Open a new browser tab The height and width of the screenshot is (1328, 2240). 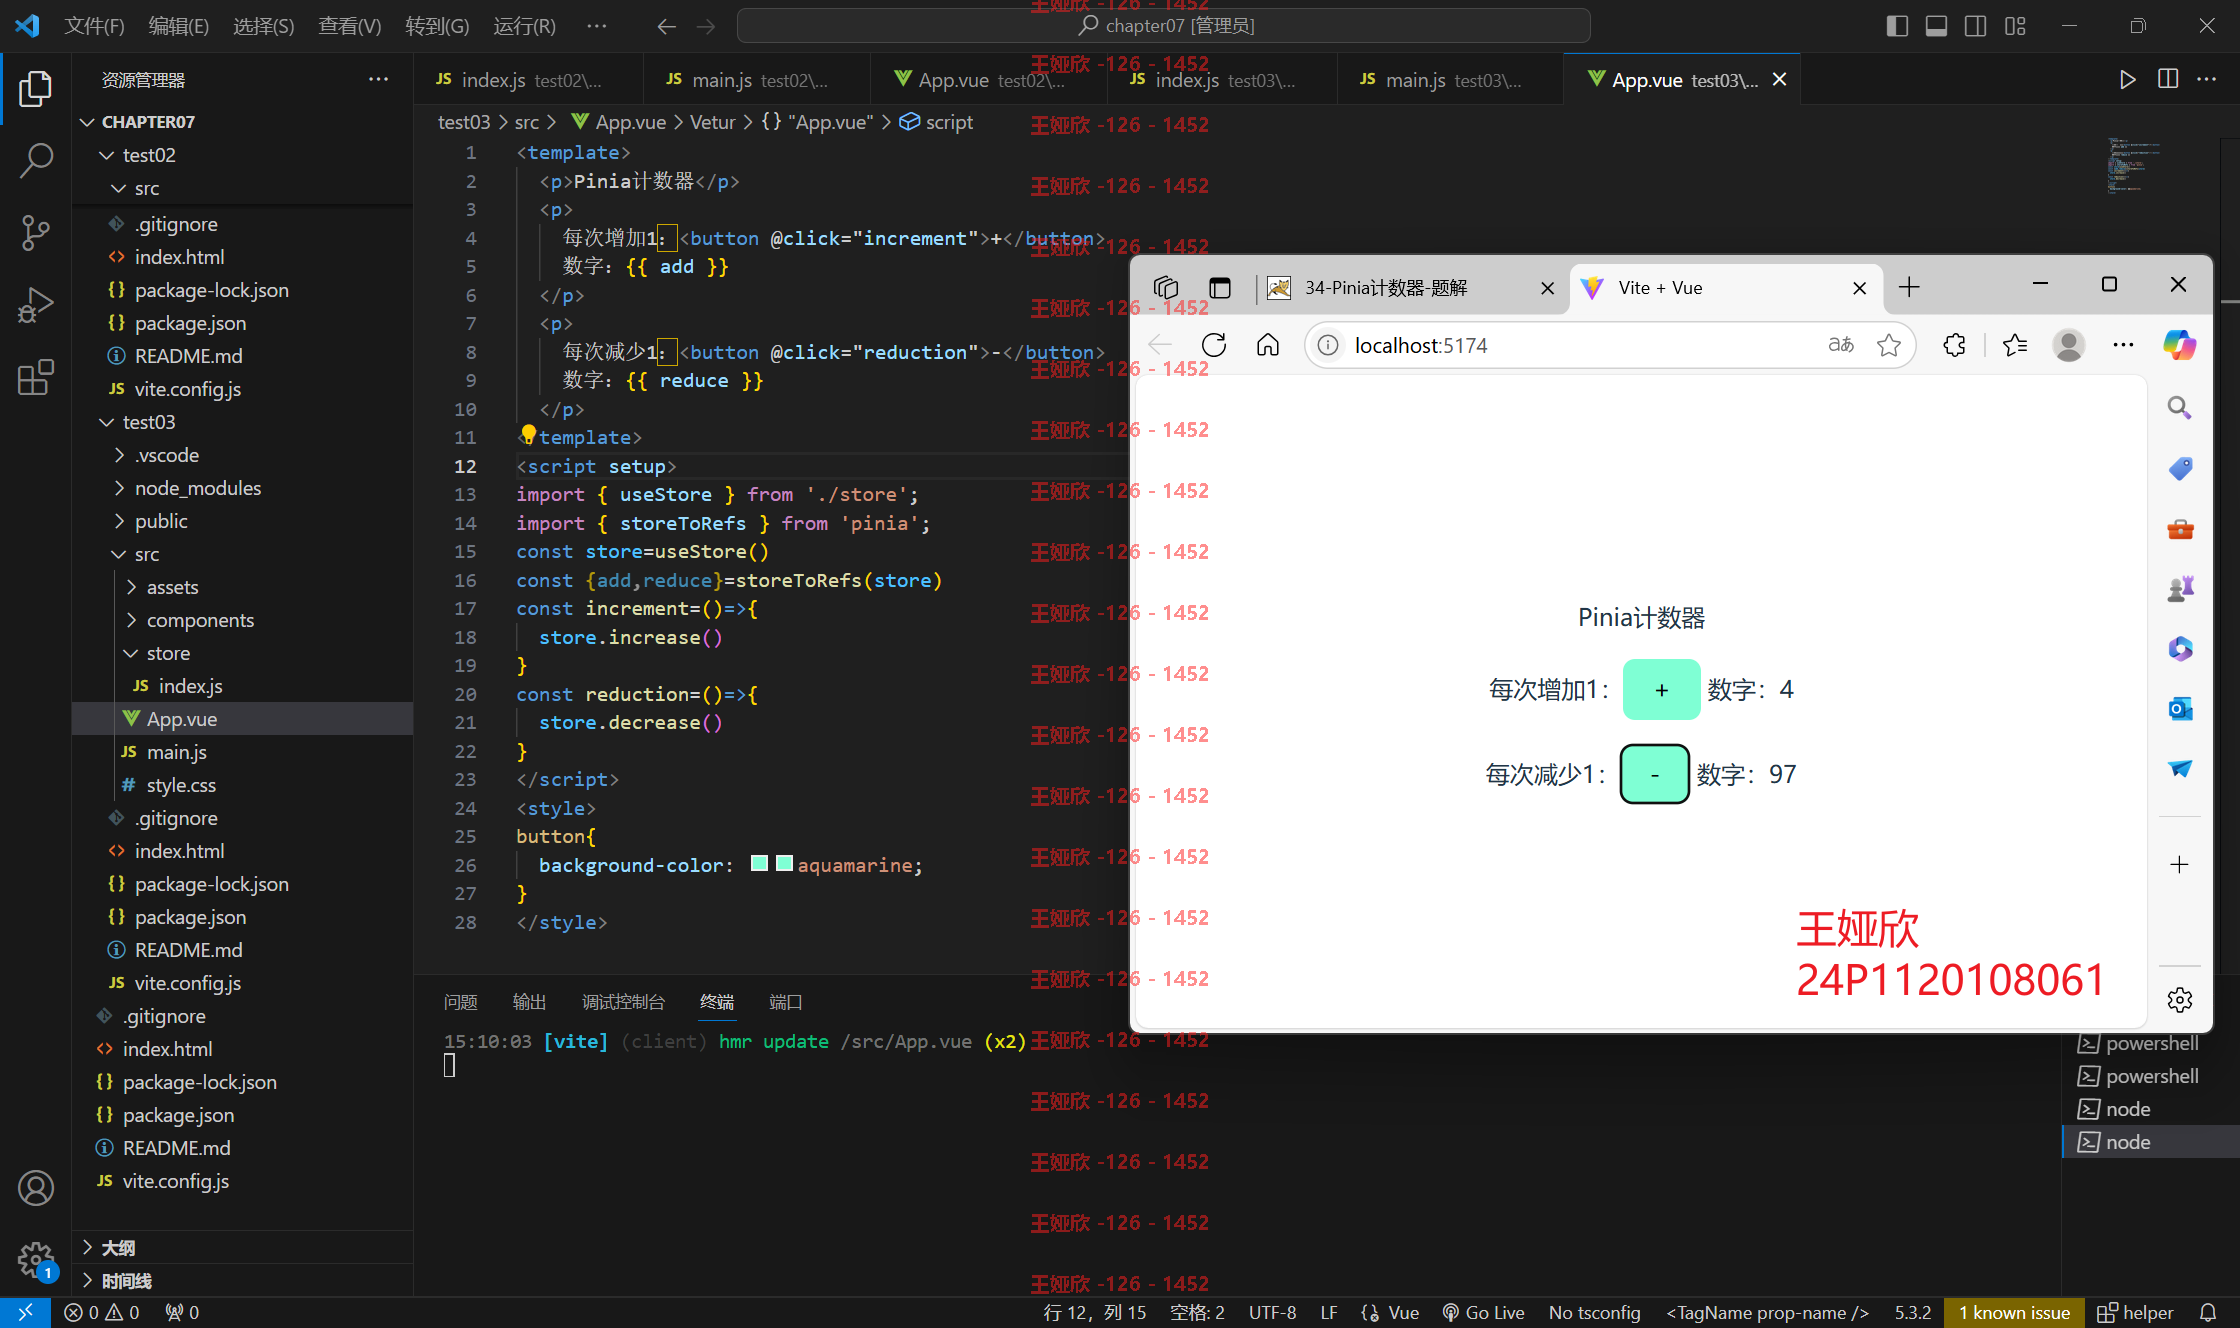(1909, 288)
